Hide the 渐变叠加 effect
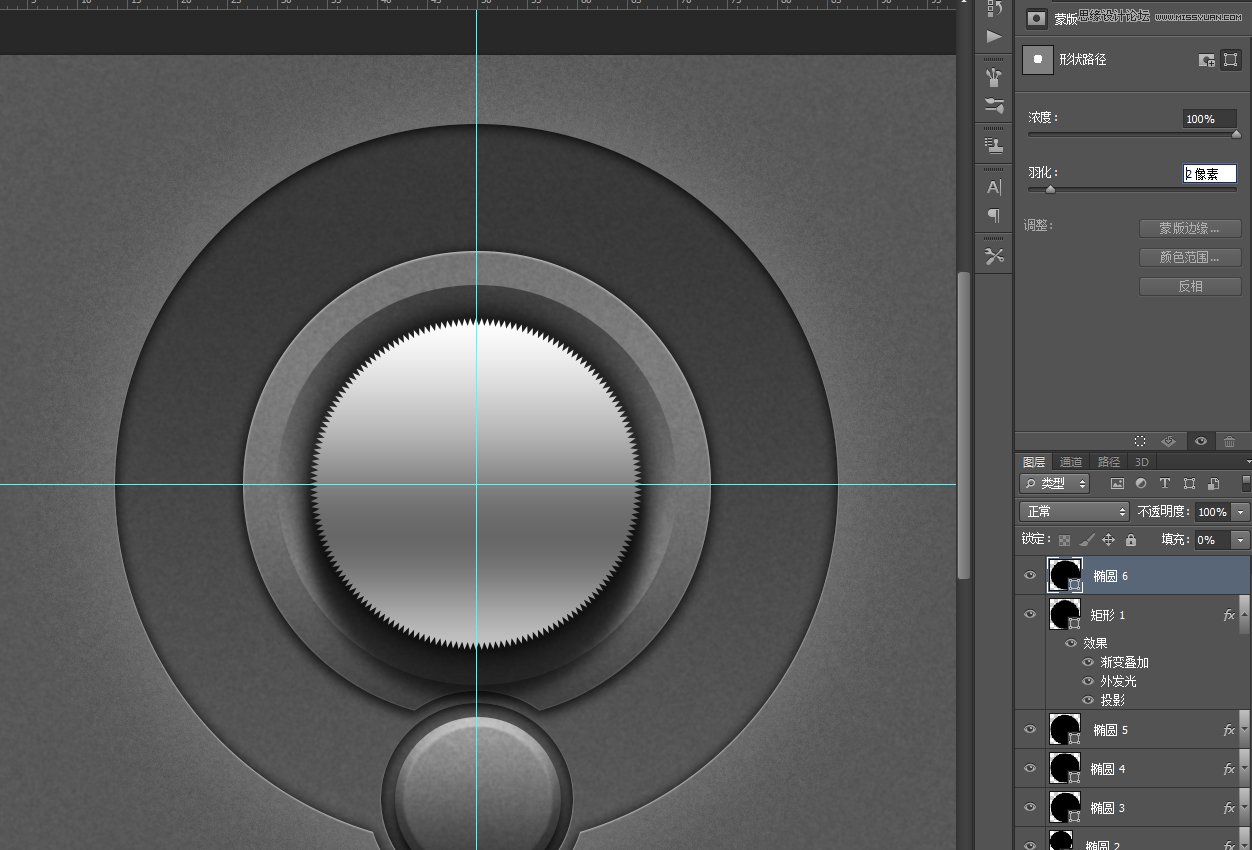The height and width of the screenshot is (850, 1252). click(x=1088, y=662)
